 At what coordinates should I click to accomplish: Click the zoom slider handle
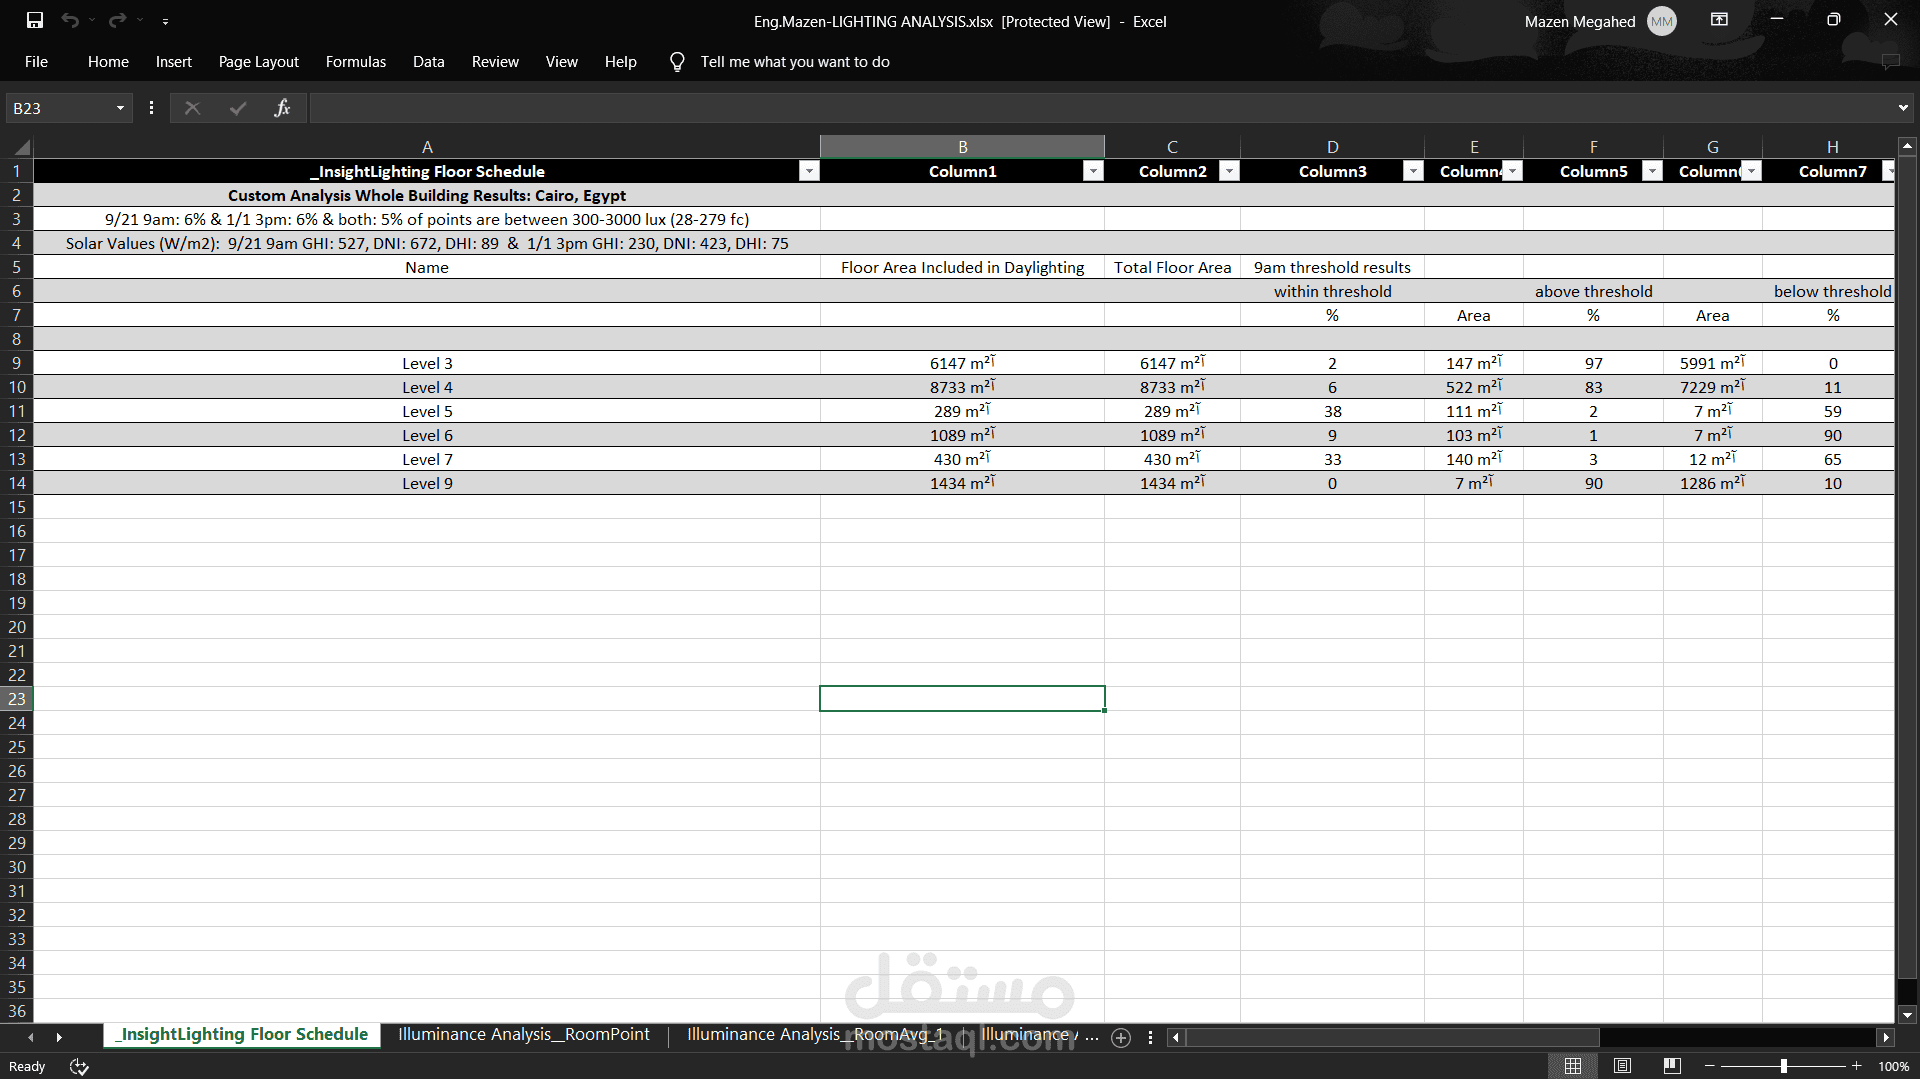[x=1783, y=1066]
